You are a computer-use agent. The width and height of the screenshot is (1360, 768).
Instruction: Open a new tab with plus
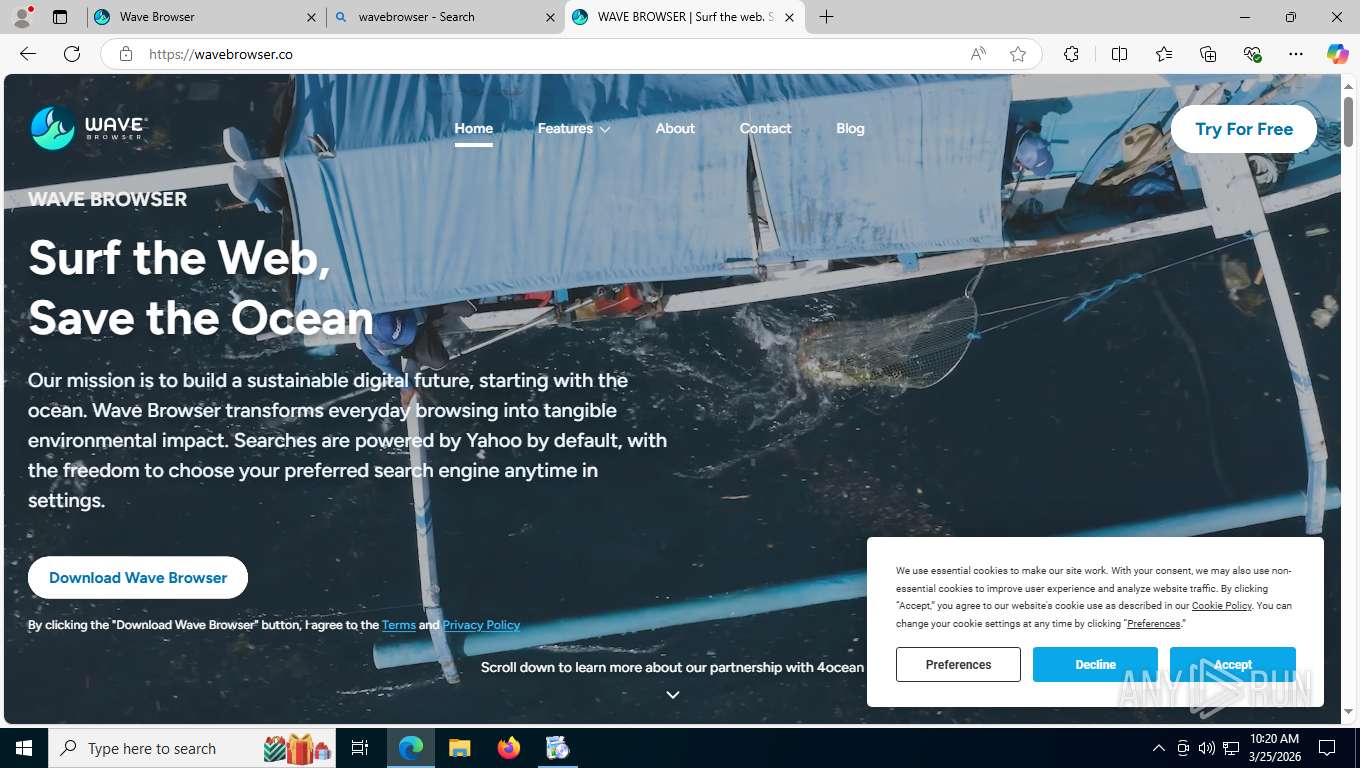click(826, 17)
